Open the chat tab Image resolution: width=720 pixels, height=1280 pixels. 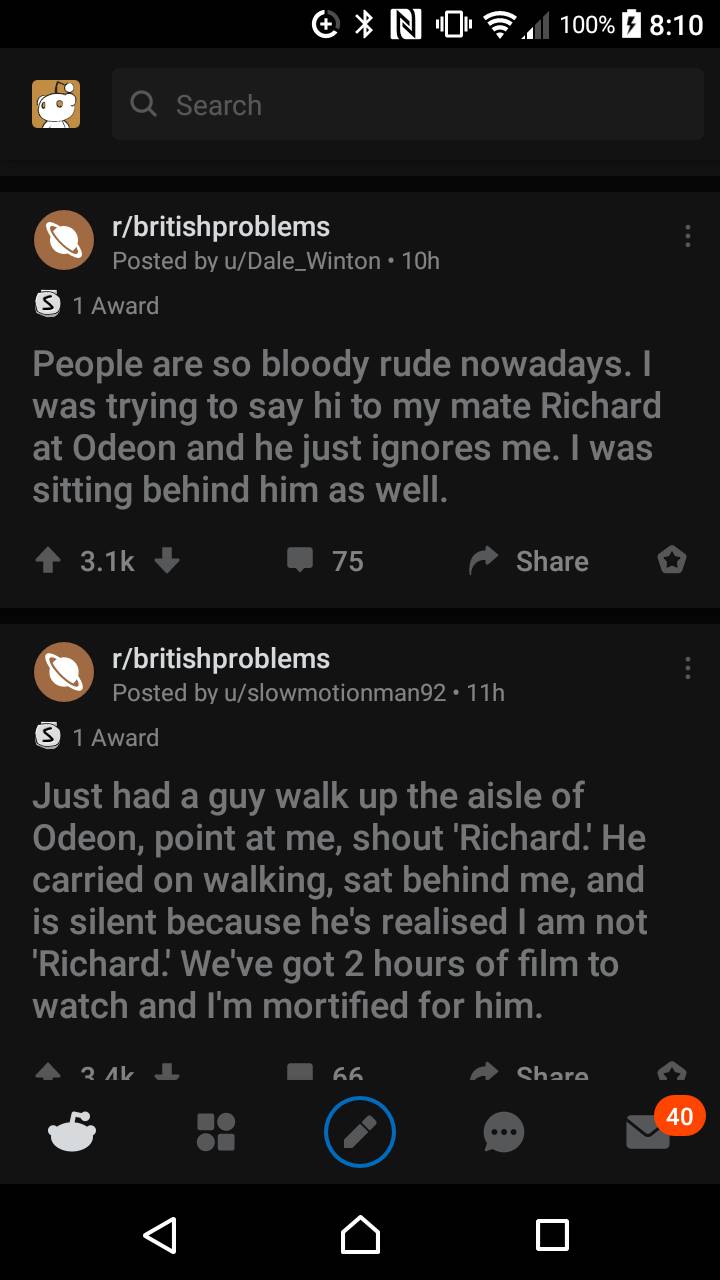click(x=503, y=1132)
